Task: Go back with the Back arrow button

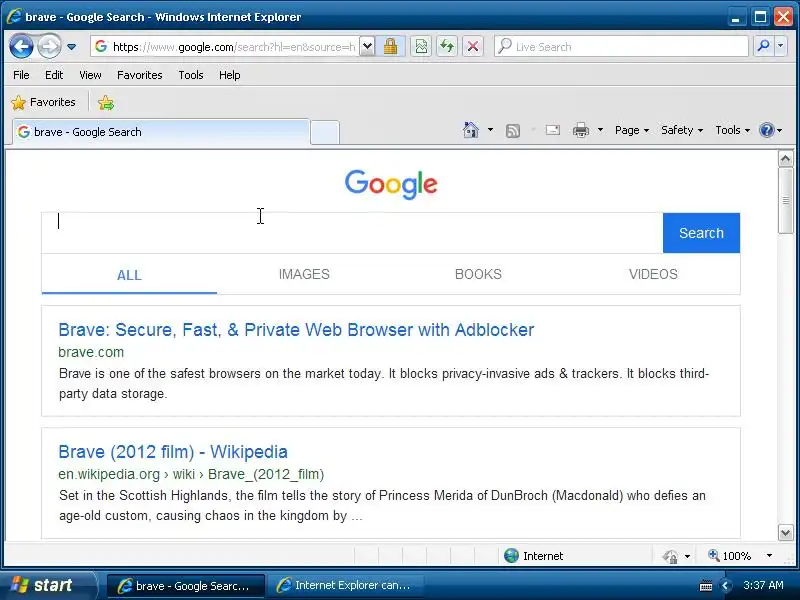Action: point(21,47)
